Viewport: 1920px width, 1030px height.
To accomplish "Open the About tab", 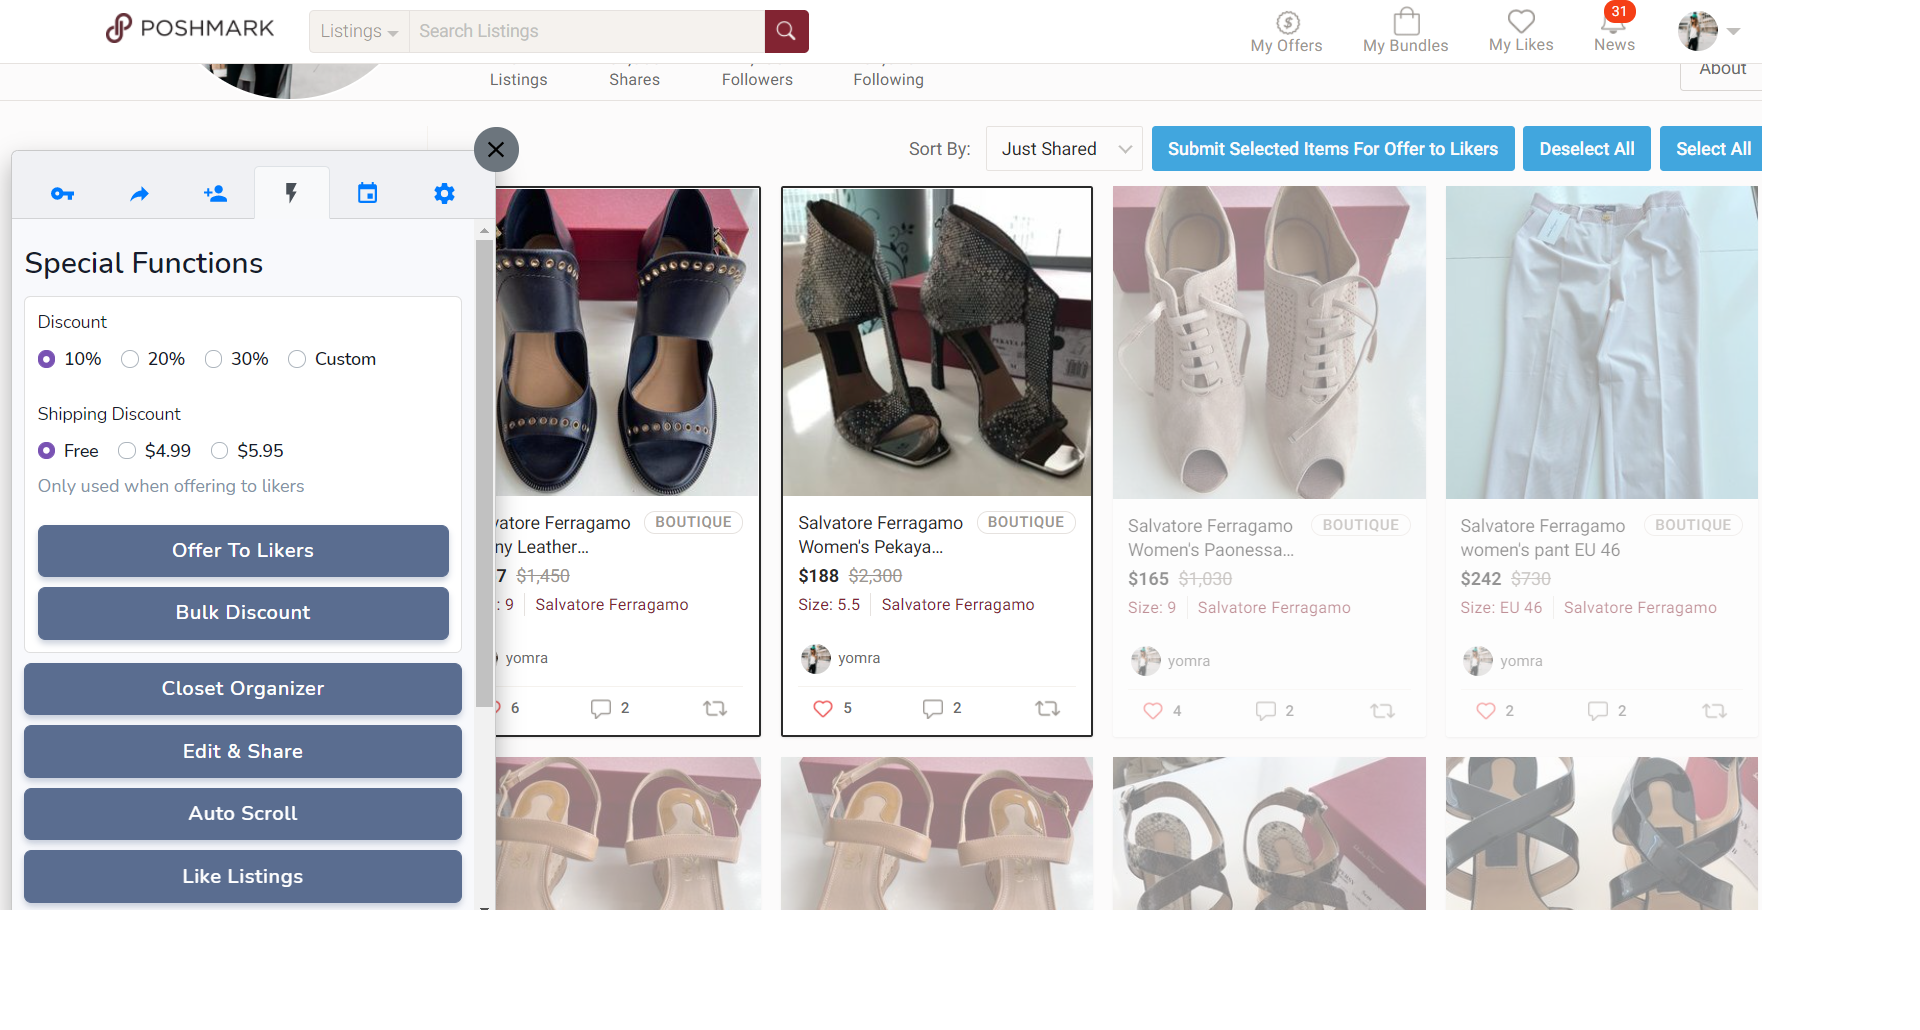I will click(1722, 72).
